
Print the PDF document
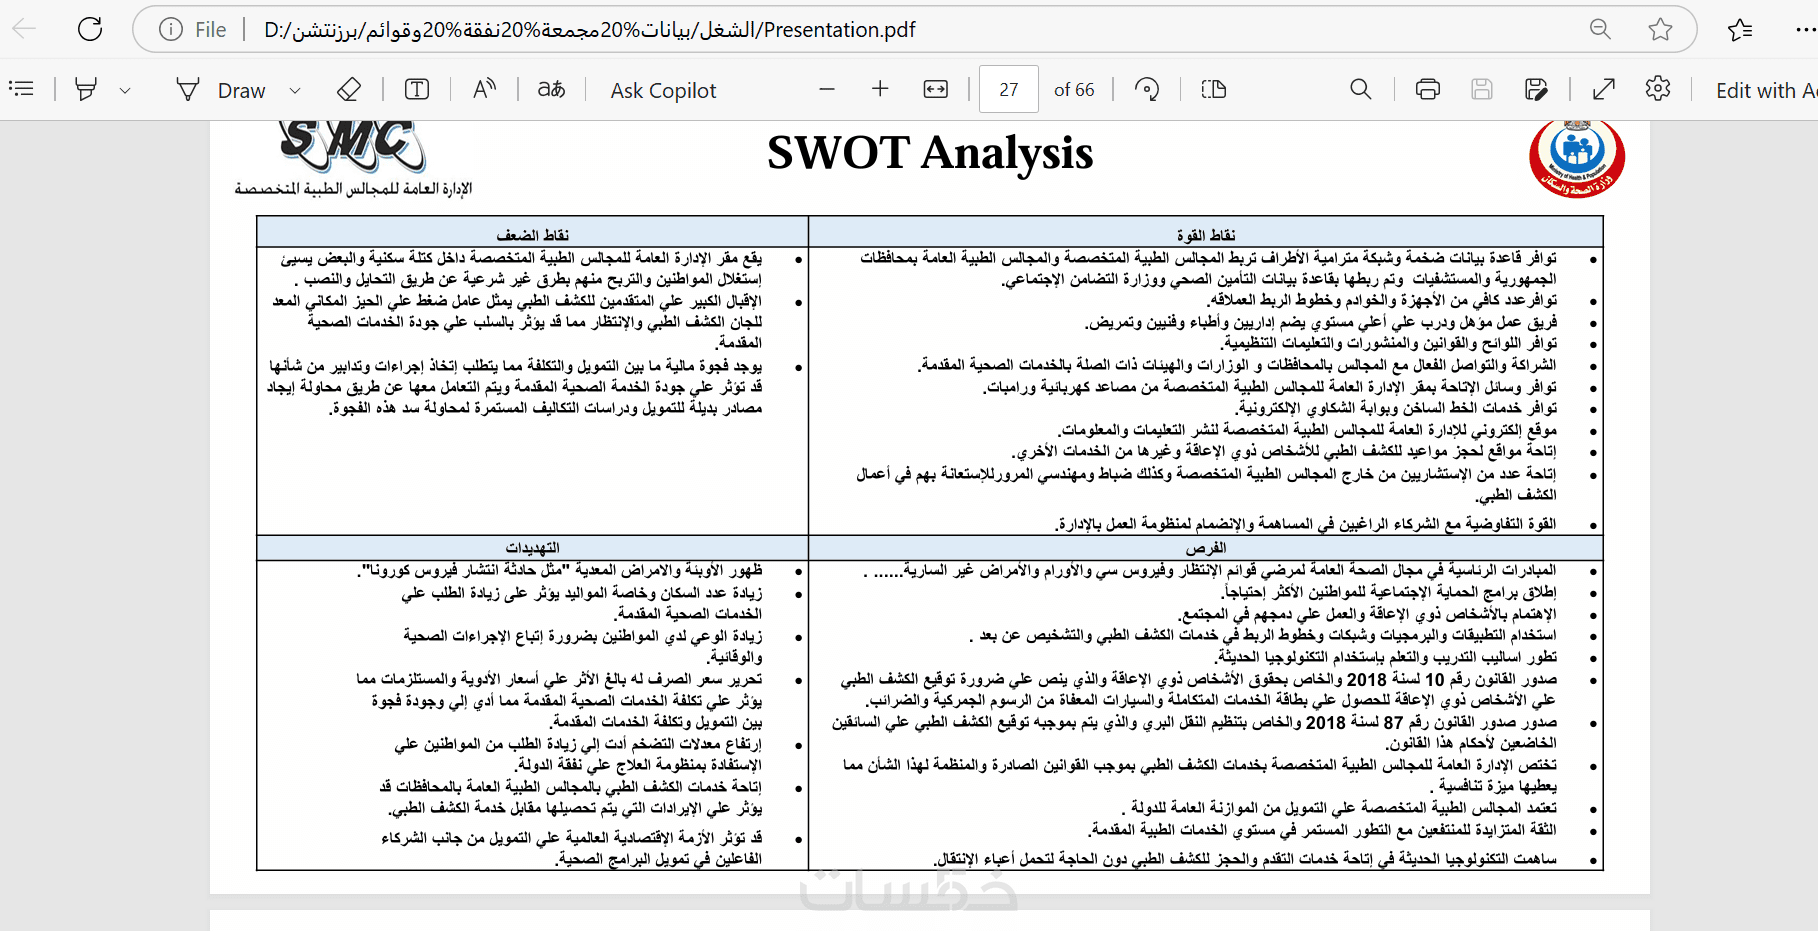pyautogui.click(x=1428, y=89)
